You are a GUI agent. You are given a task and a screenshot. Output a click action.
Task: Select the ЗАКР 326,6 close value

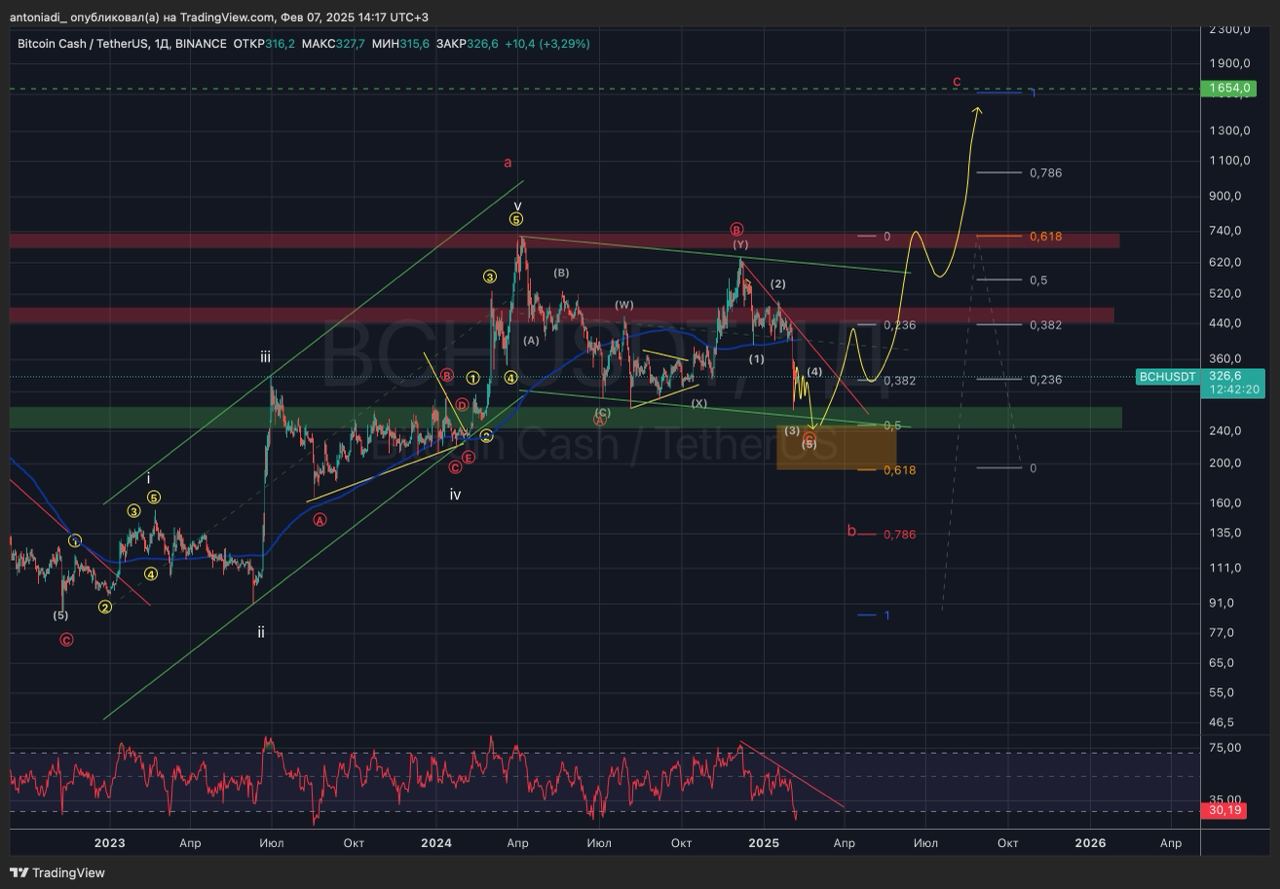click(x=467, y=44)
